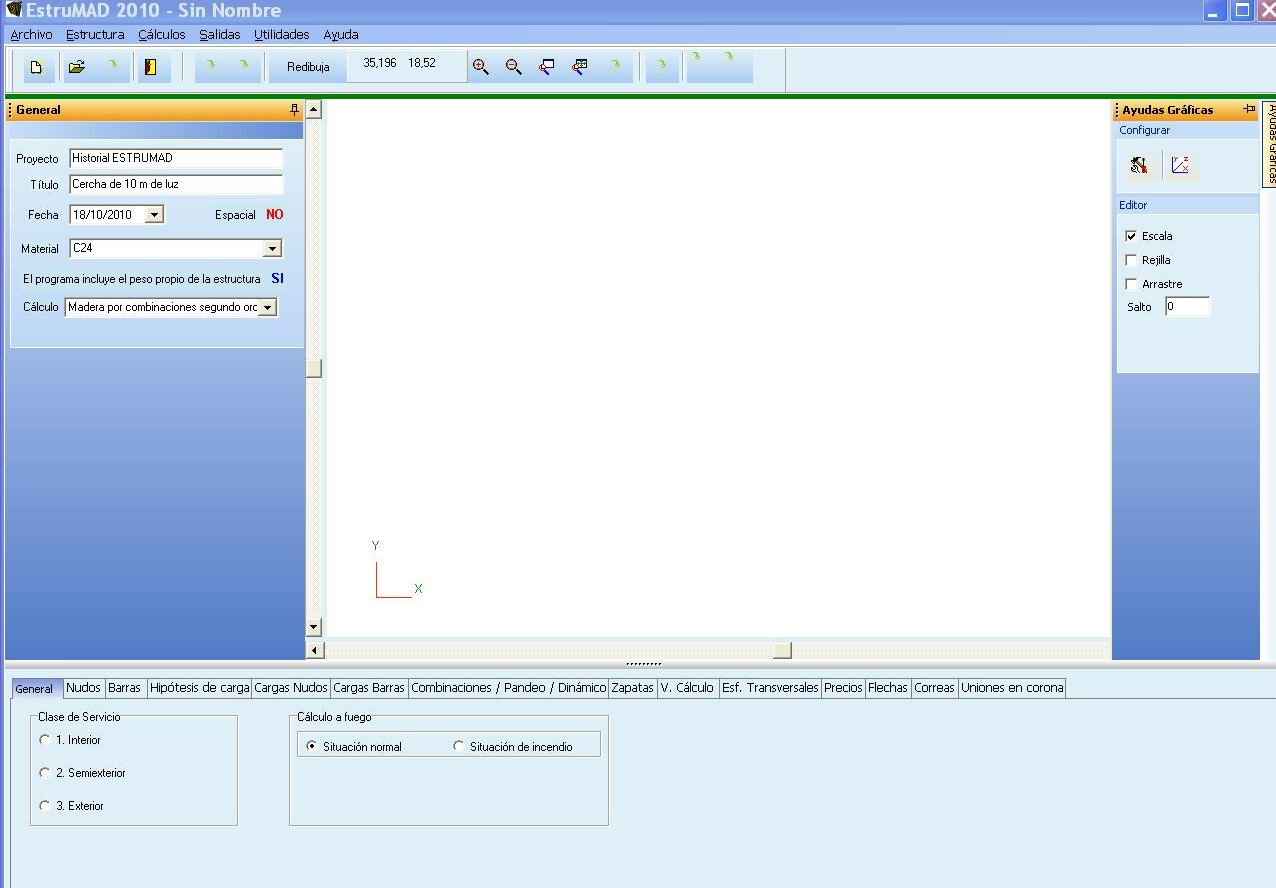
Task: Expand the Cálculo combo box
Action: point(267,308)
